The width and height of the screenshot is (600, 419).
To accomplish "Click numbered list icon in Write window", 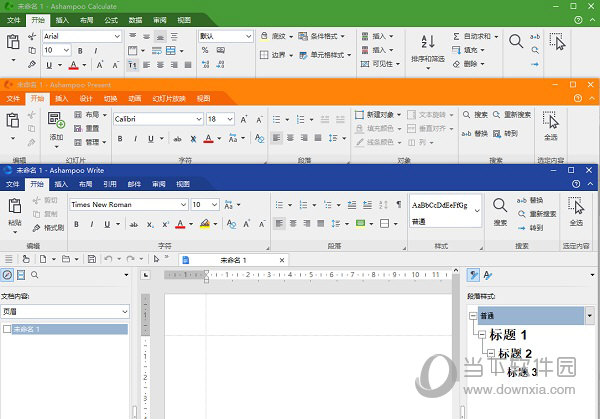I will pos(303,205).
